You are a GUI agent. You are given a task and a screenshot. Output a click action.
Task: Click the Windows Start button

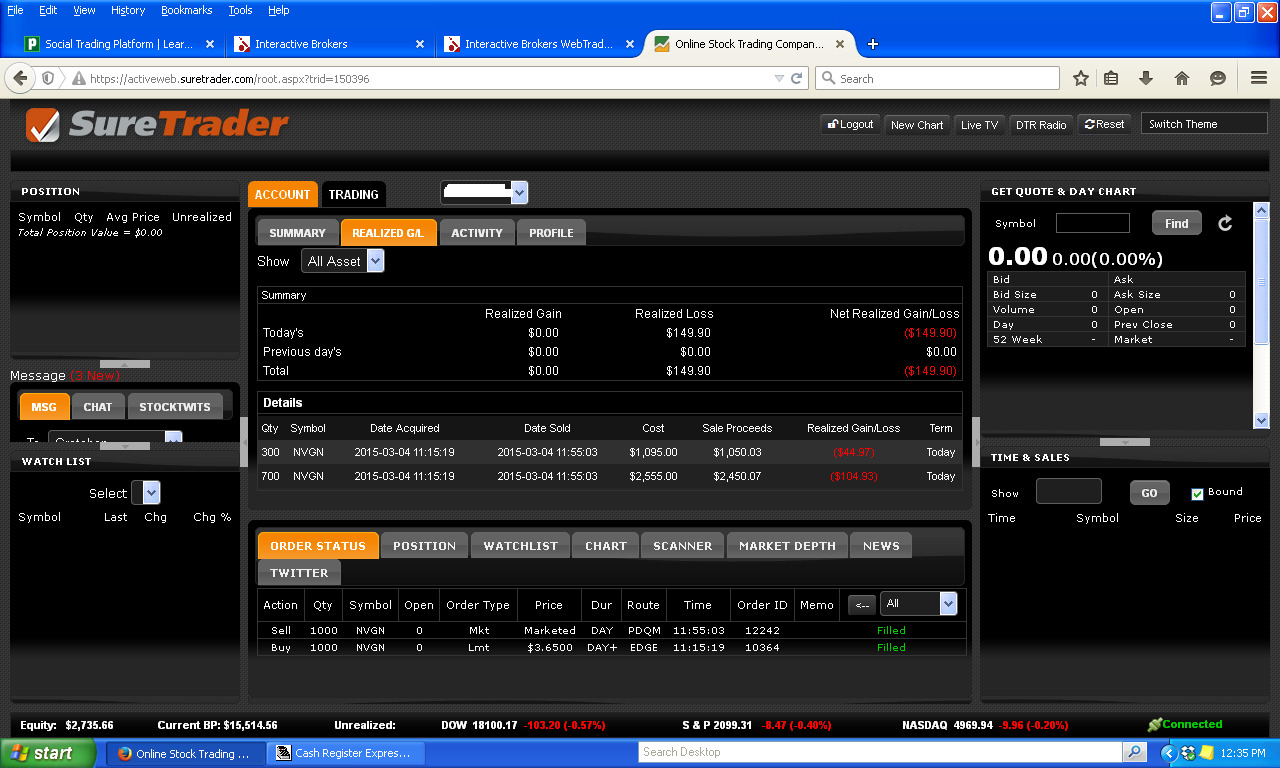(48, 753)
